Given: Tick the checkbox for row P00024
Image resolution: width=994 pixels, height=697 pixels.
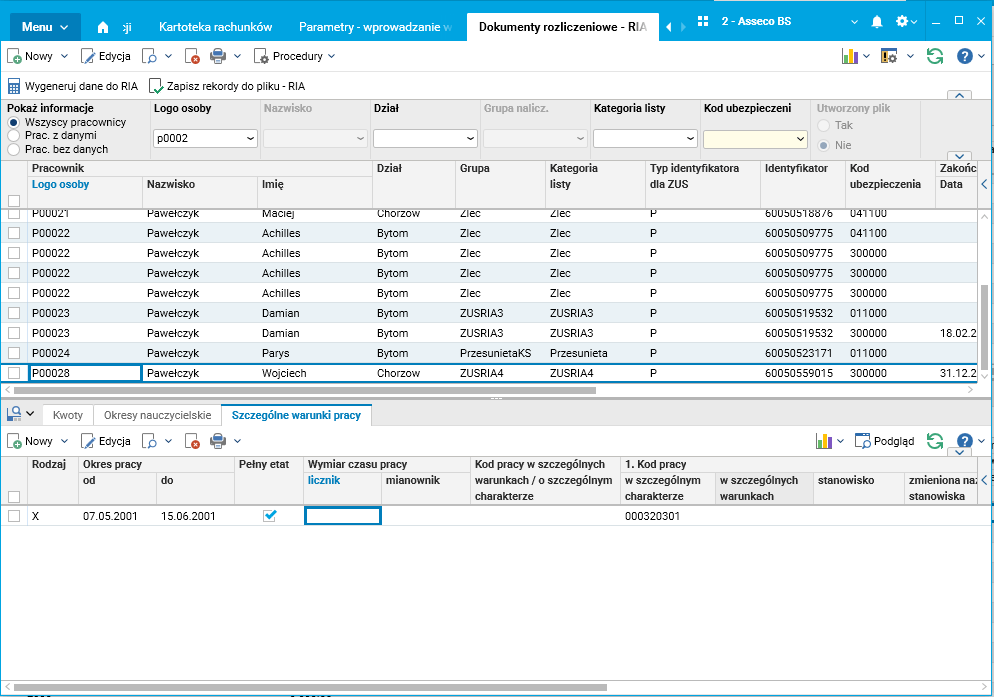Looking at the screenshot, I should [x=14, y=353].
